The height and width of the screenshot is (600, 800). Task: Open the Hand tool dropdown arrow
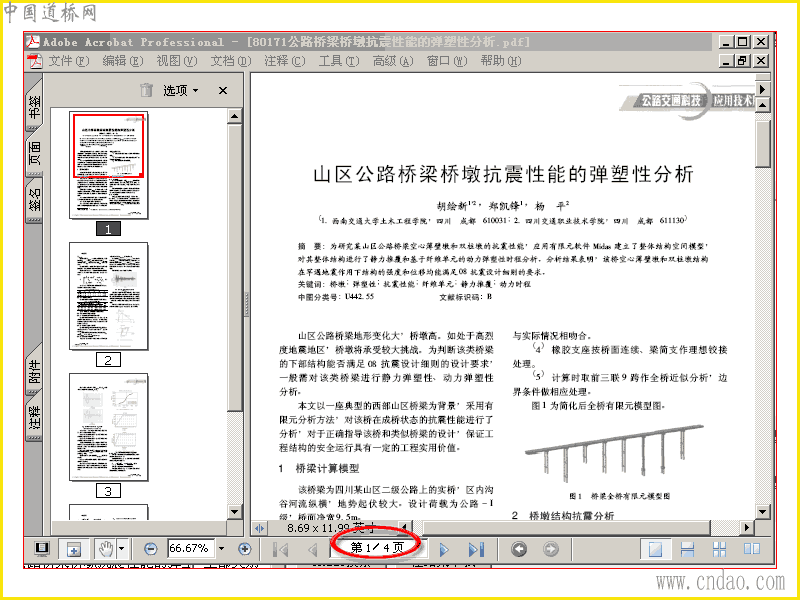click(x=121, y=549)
